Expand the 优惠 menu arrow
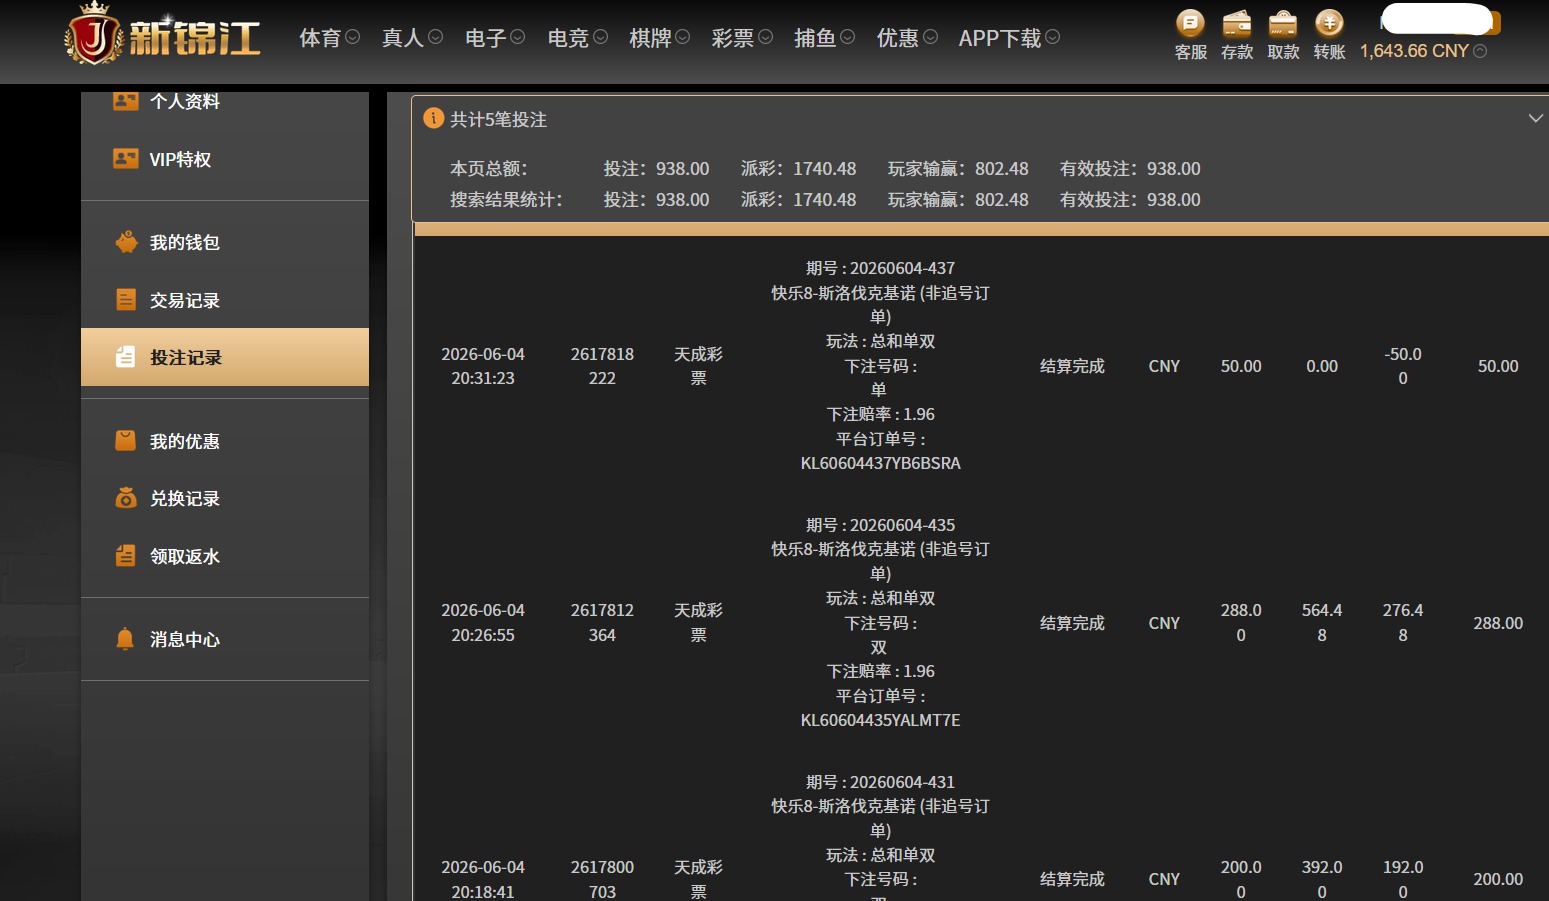The image size is (1549, 901). point(930,37)
